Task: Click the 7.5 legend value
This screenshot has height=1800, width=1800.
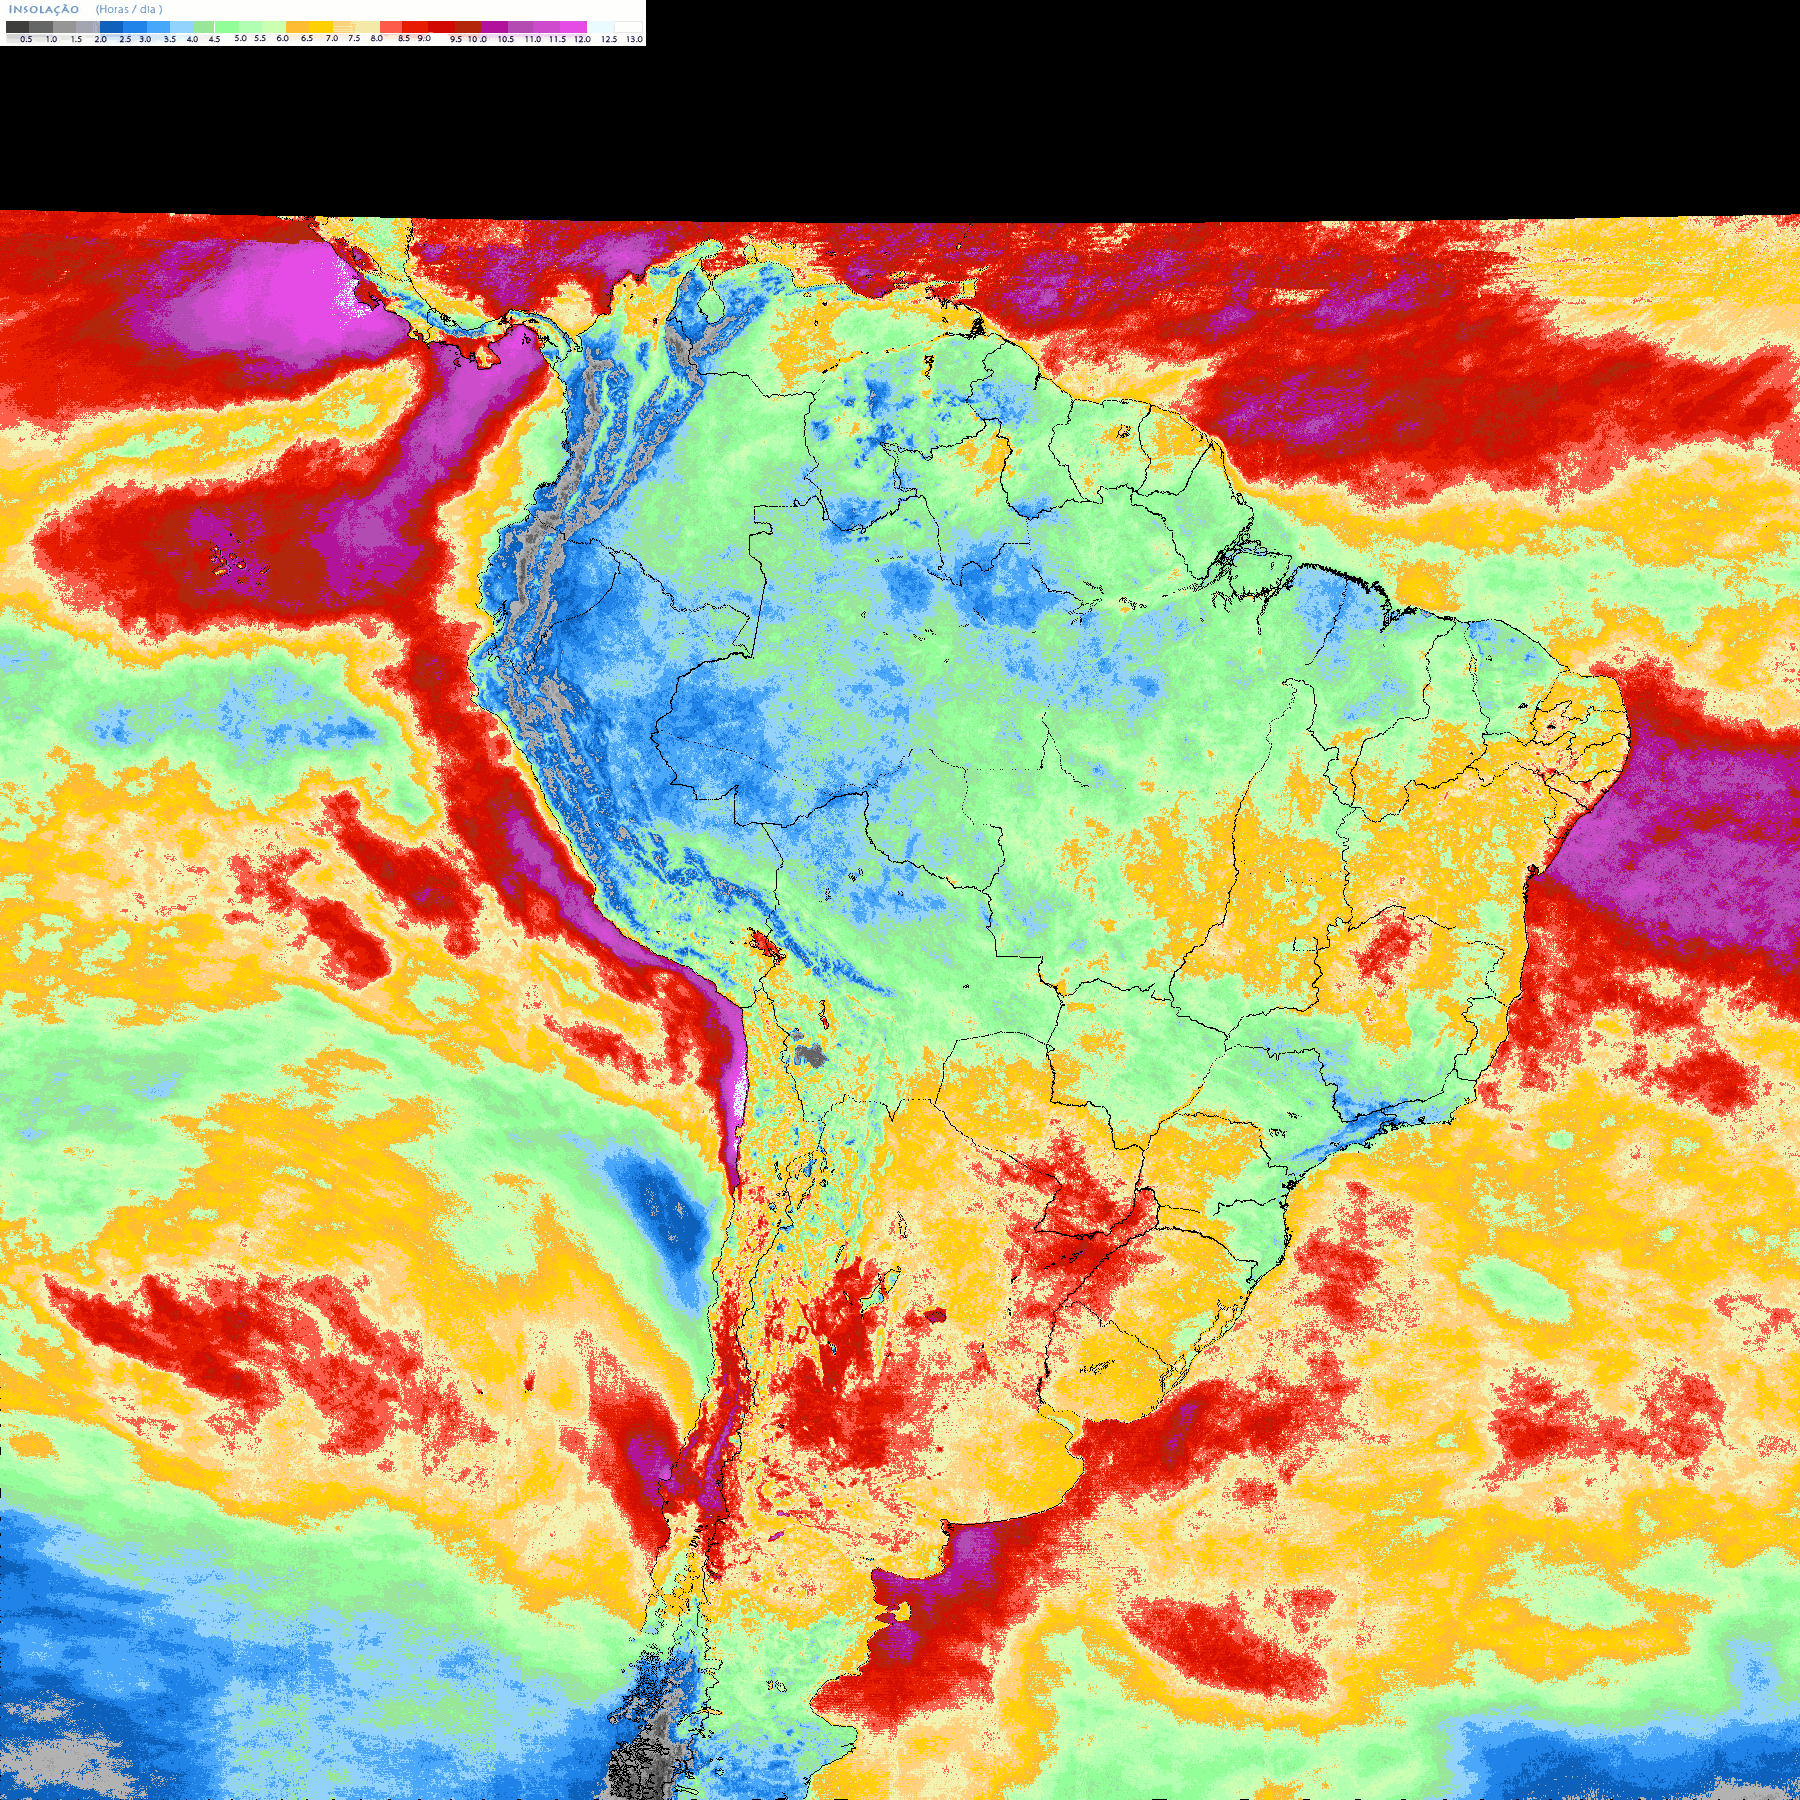Action: click(x=354, y=38)
